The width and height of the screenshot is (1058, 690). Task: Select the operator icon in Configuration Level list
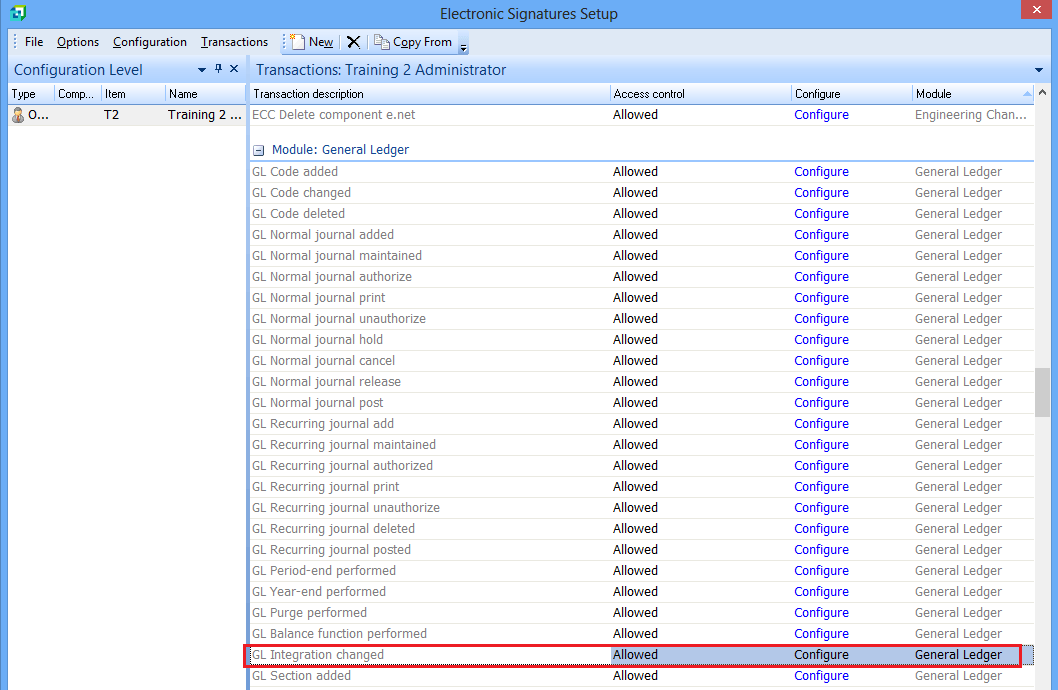point(18,115)
